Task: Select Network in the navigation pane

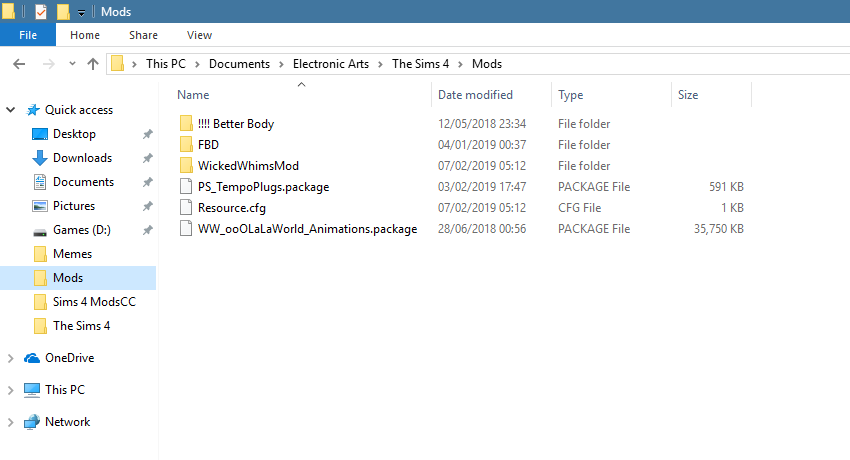Action: (x=67, y=422)
